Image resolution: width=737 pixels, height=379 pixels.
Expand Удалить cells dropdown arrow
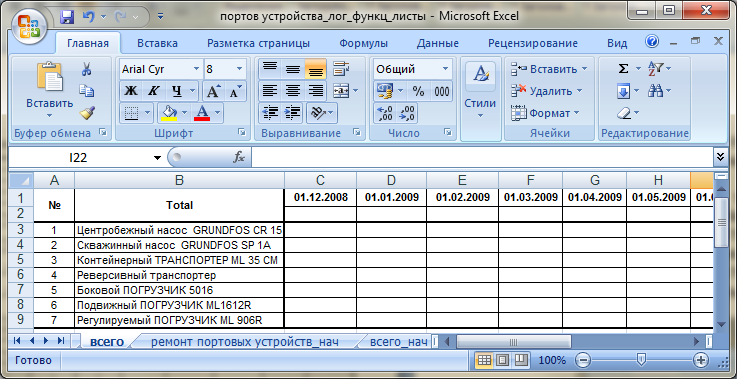tap(579, 91)
